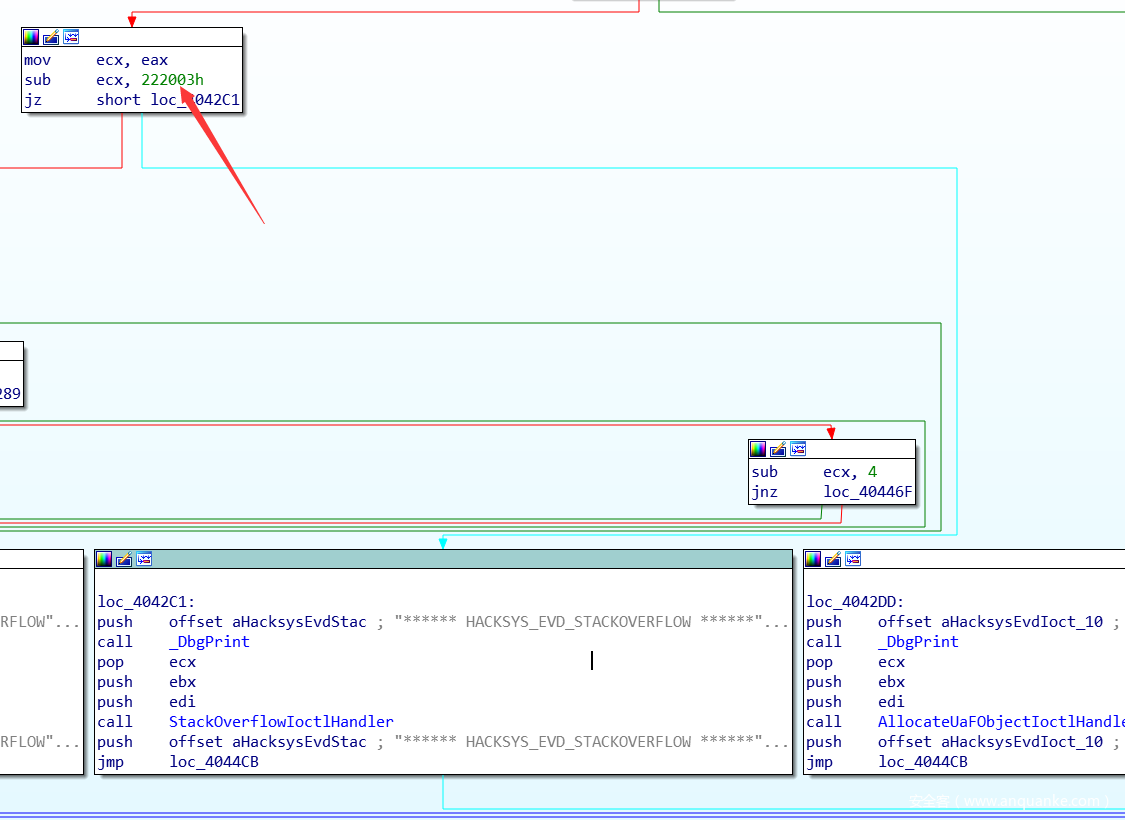Click the group nodes icon in the sub ecx, 4 block
The image size is (1125, 820).
coord(798,449)
